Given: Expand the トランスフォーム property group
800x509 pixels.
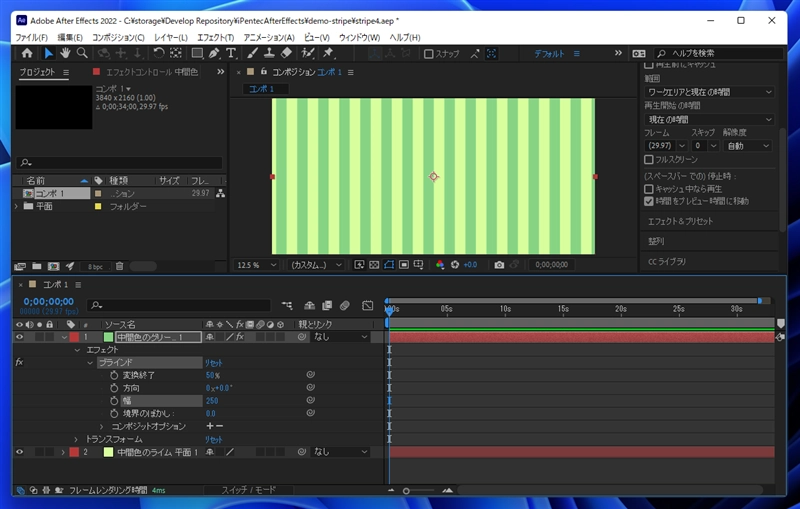Looking at the screenshot, I should point(75,439).
